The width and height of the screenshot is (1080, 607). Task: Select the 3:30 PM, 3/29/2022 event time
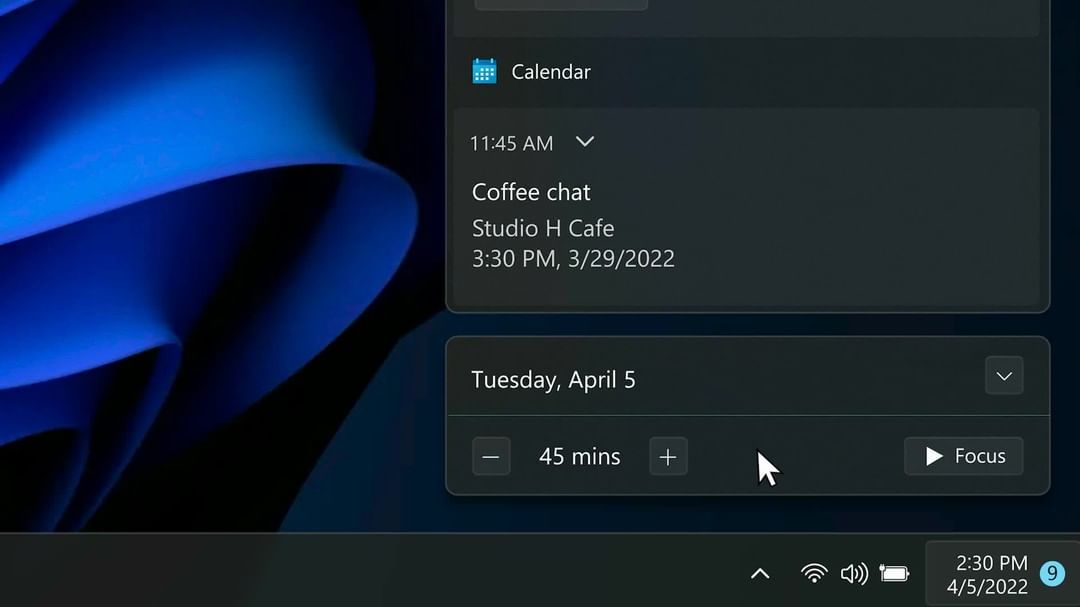tap(573, 259)
